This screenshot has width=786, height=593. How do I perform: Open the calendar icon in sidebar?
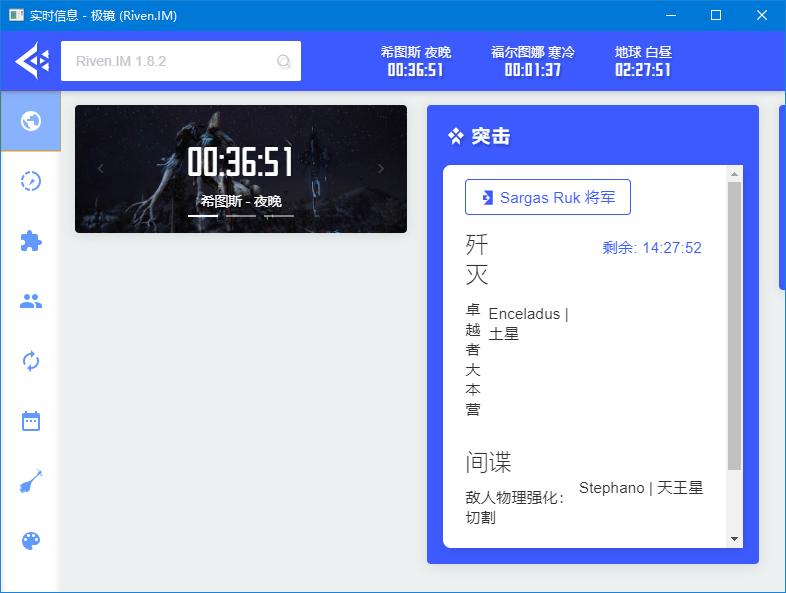click(x=31, y=421)
